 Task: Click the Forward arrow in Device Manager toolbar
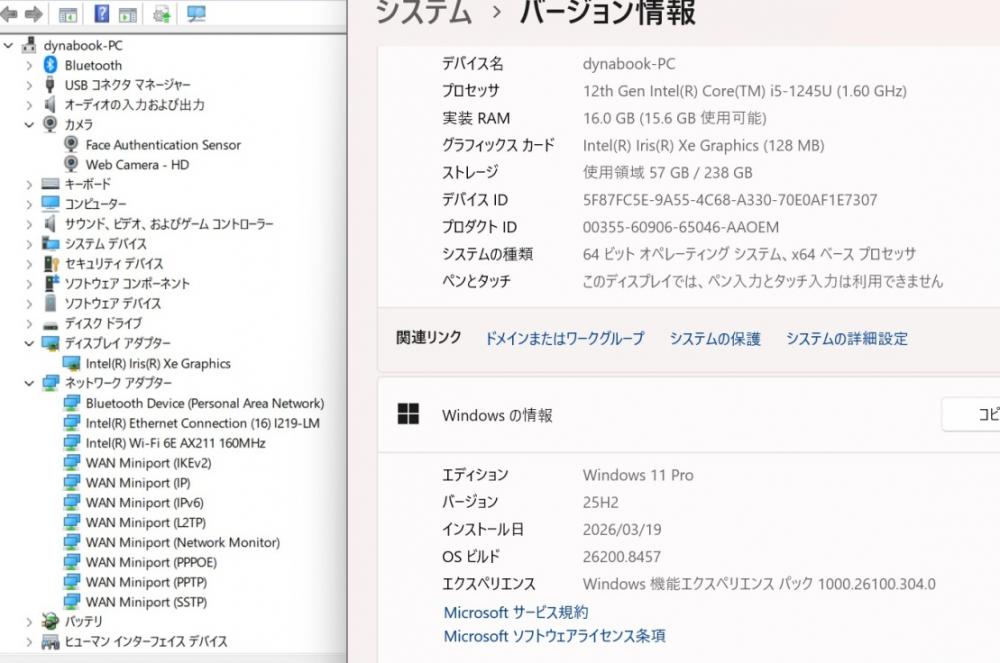point(33,13)
